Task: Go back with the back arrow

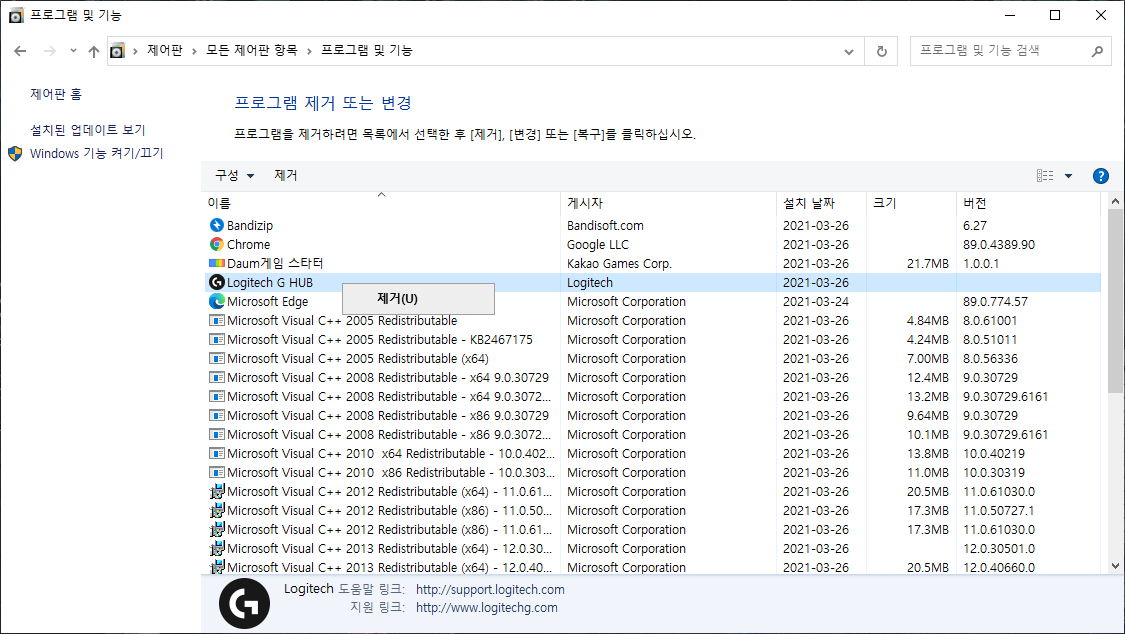Action: coord(20,51)
